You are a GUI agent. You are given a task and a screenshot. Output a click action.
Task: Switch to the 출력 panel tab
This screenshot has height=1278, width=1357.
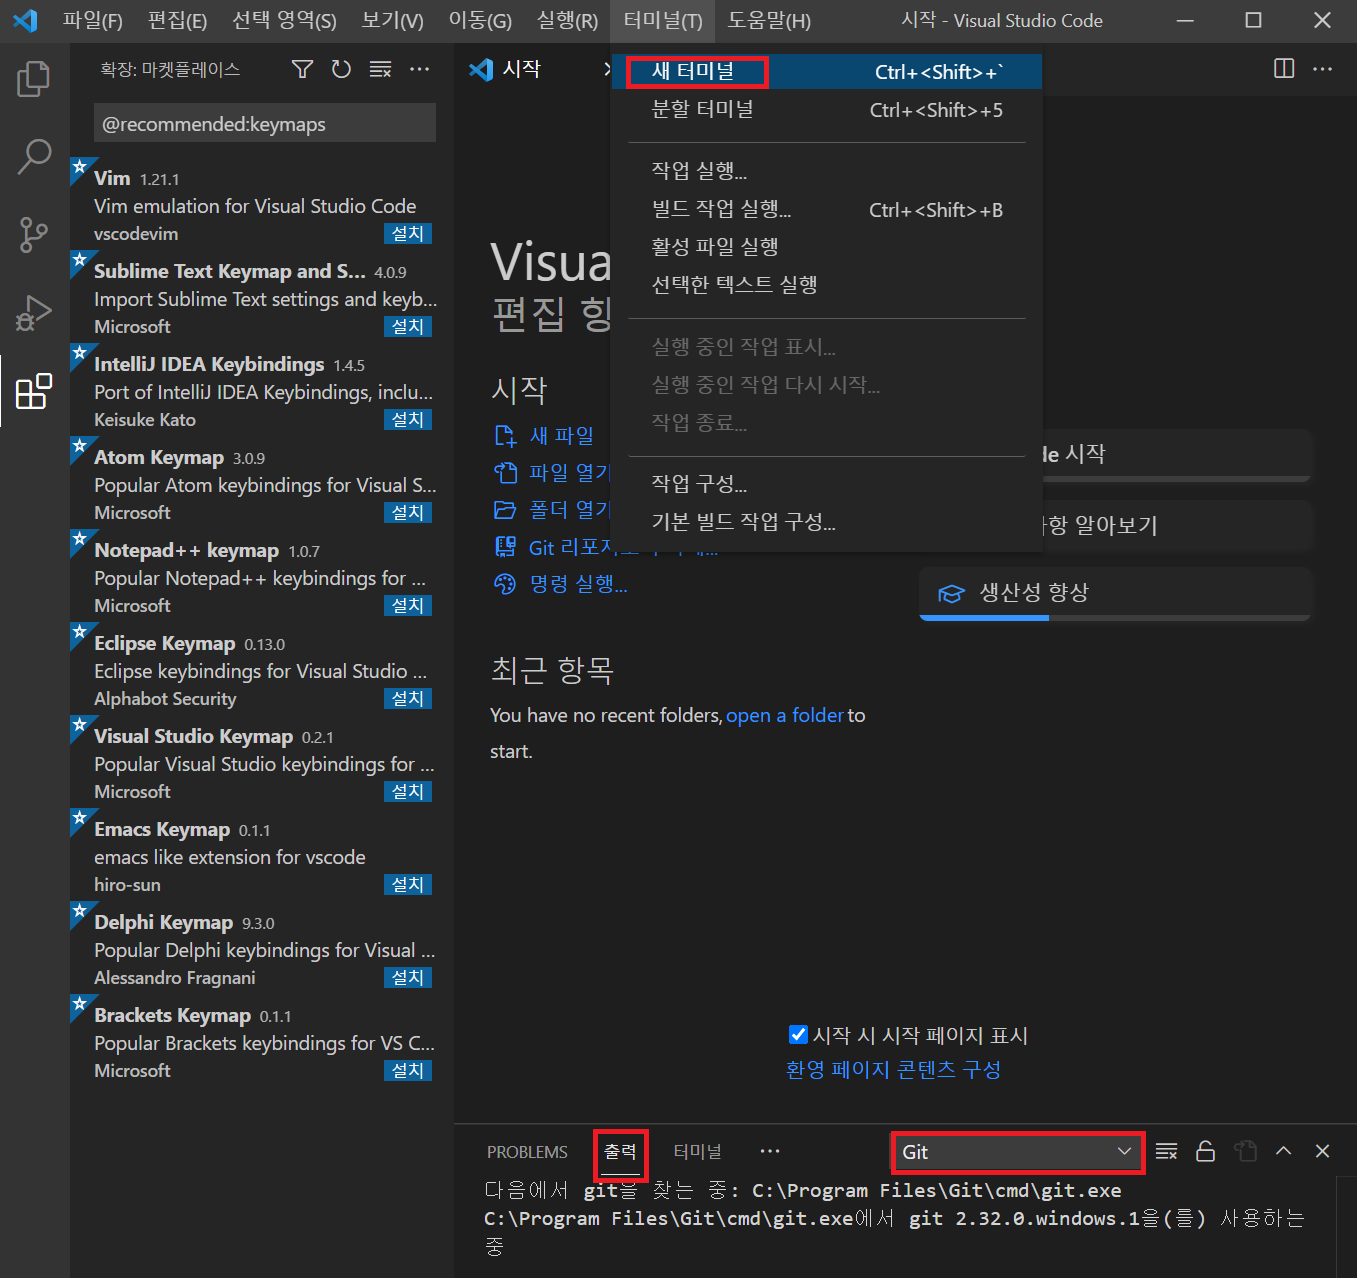click(620, 1152)
